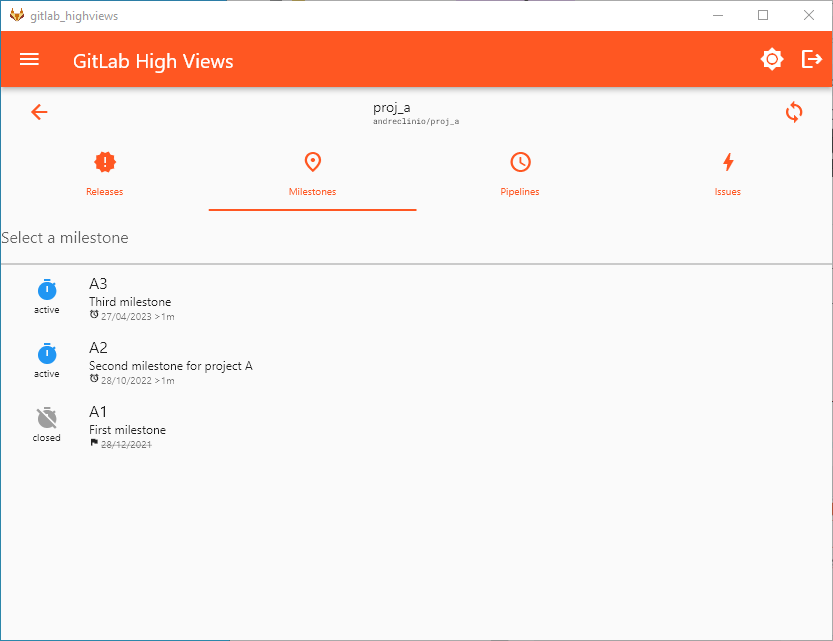Click the Milestones pin icon
Image resolution: width=833 pixels, height=641 pixels.
[312, 162]
